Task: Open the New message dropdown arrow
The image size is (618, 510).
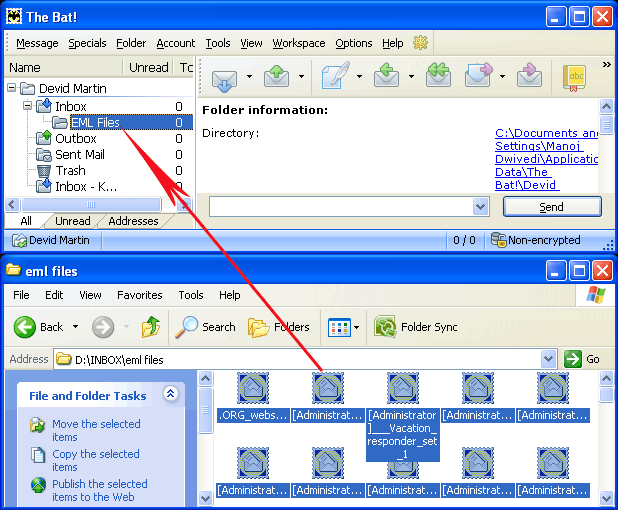Action: click(359, 76)
